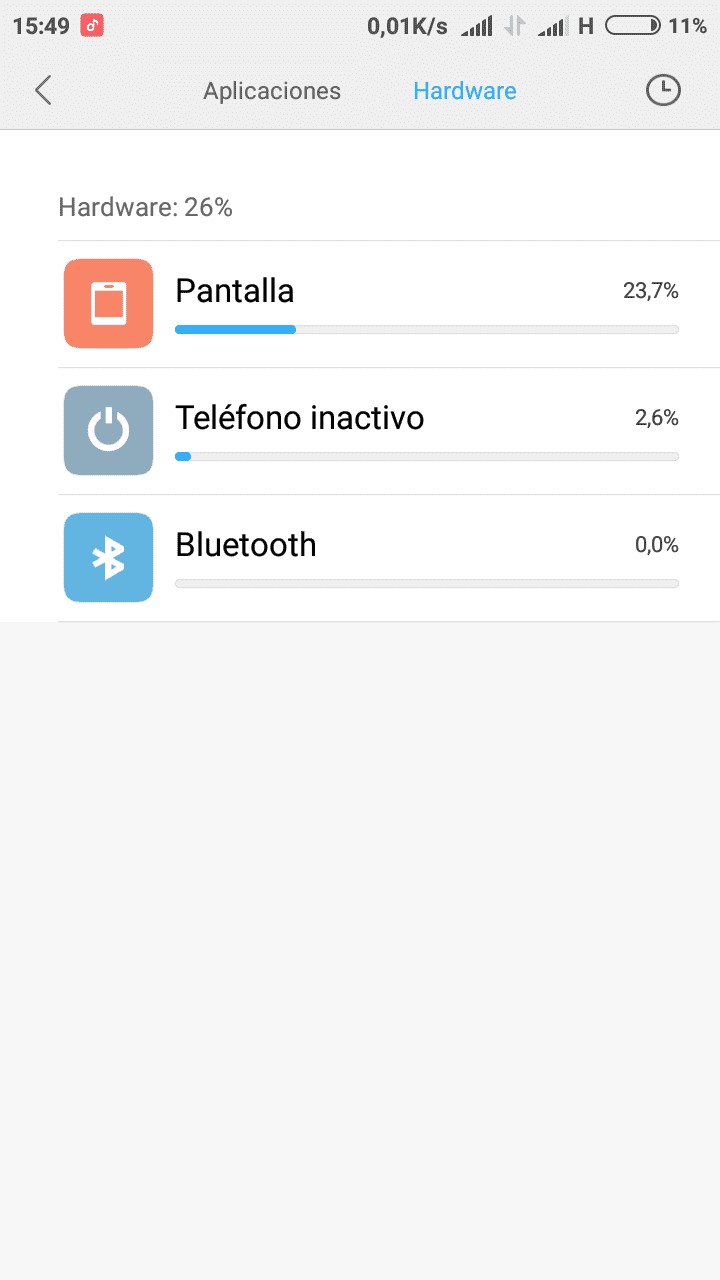This screenshot has height=1280, width=720.
Task: Click the Bluetooth usage progress bar
Action: [x=427, y=583]
